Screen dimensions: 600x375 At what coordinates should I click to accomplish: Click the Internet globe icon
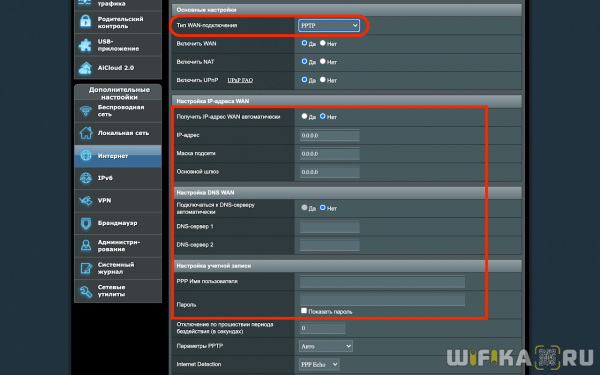86,155
